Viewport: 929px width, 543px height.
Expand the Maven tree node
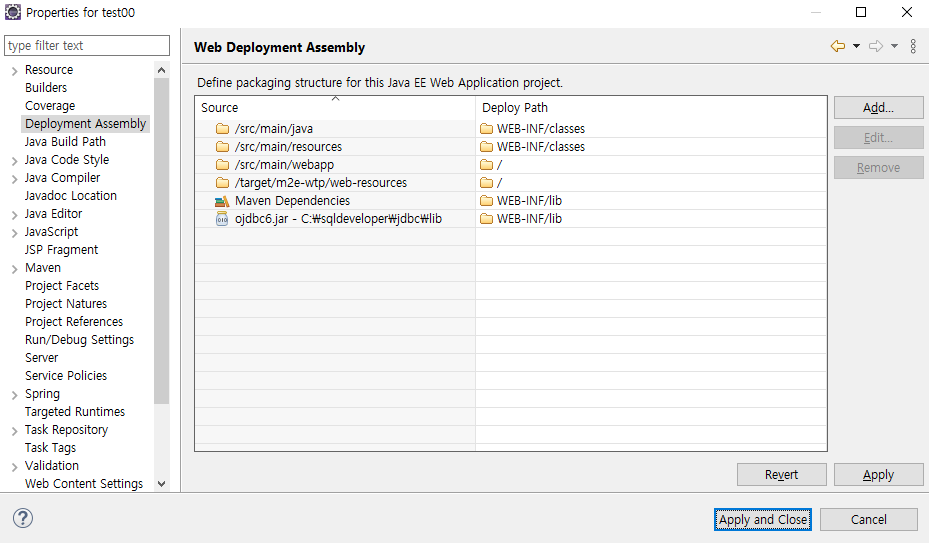pos(14,269)
